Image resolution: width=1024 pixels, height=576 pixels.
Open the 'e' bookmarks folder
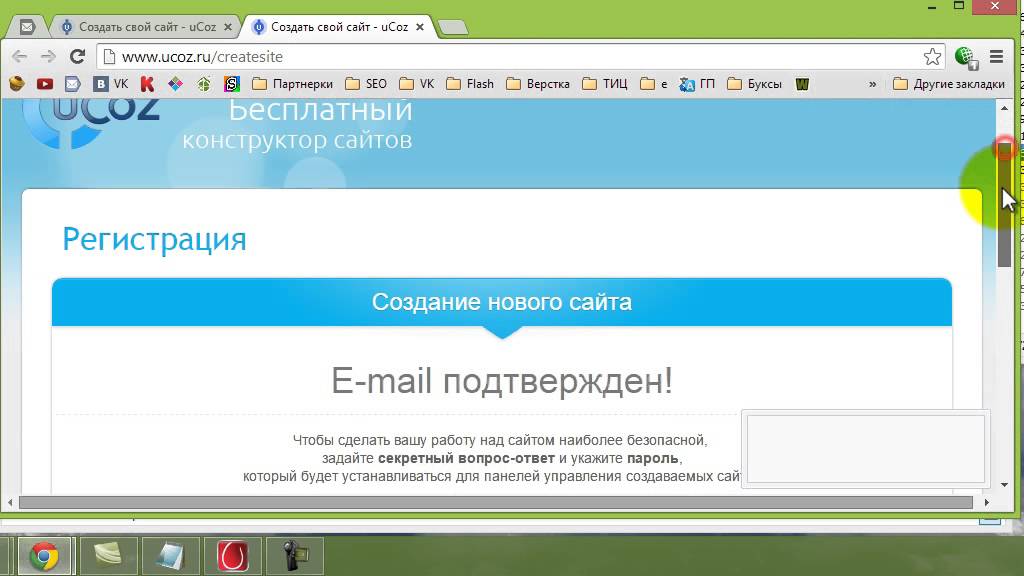click(654, 84)
